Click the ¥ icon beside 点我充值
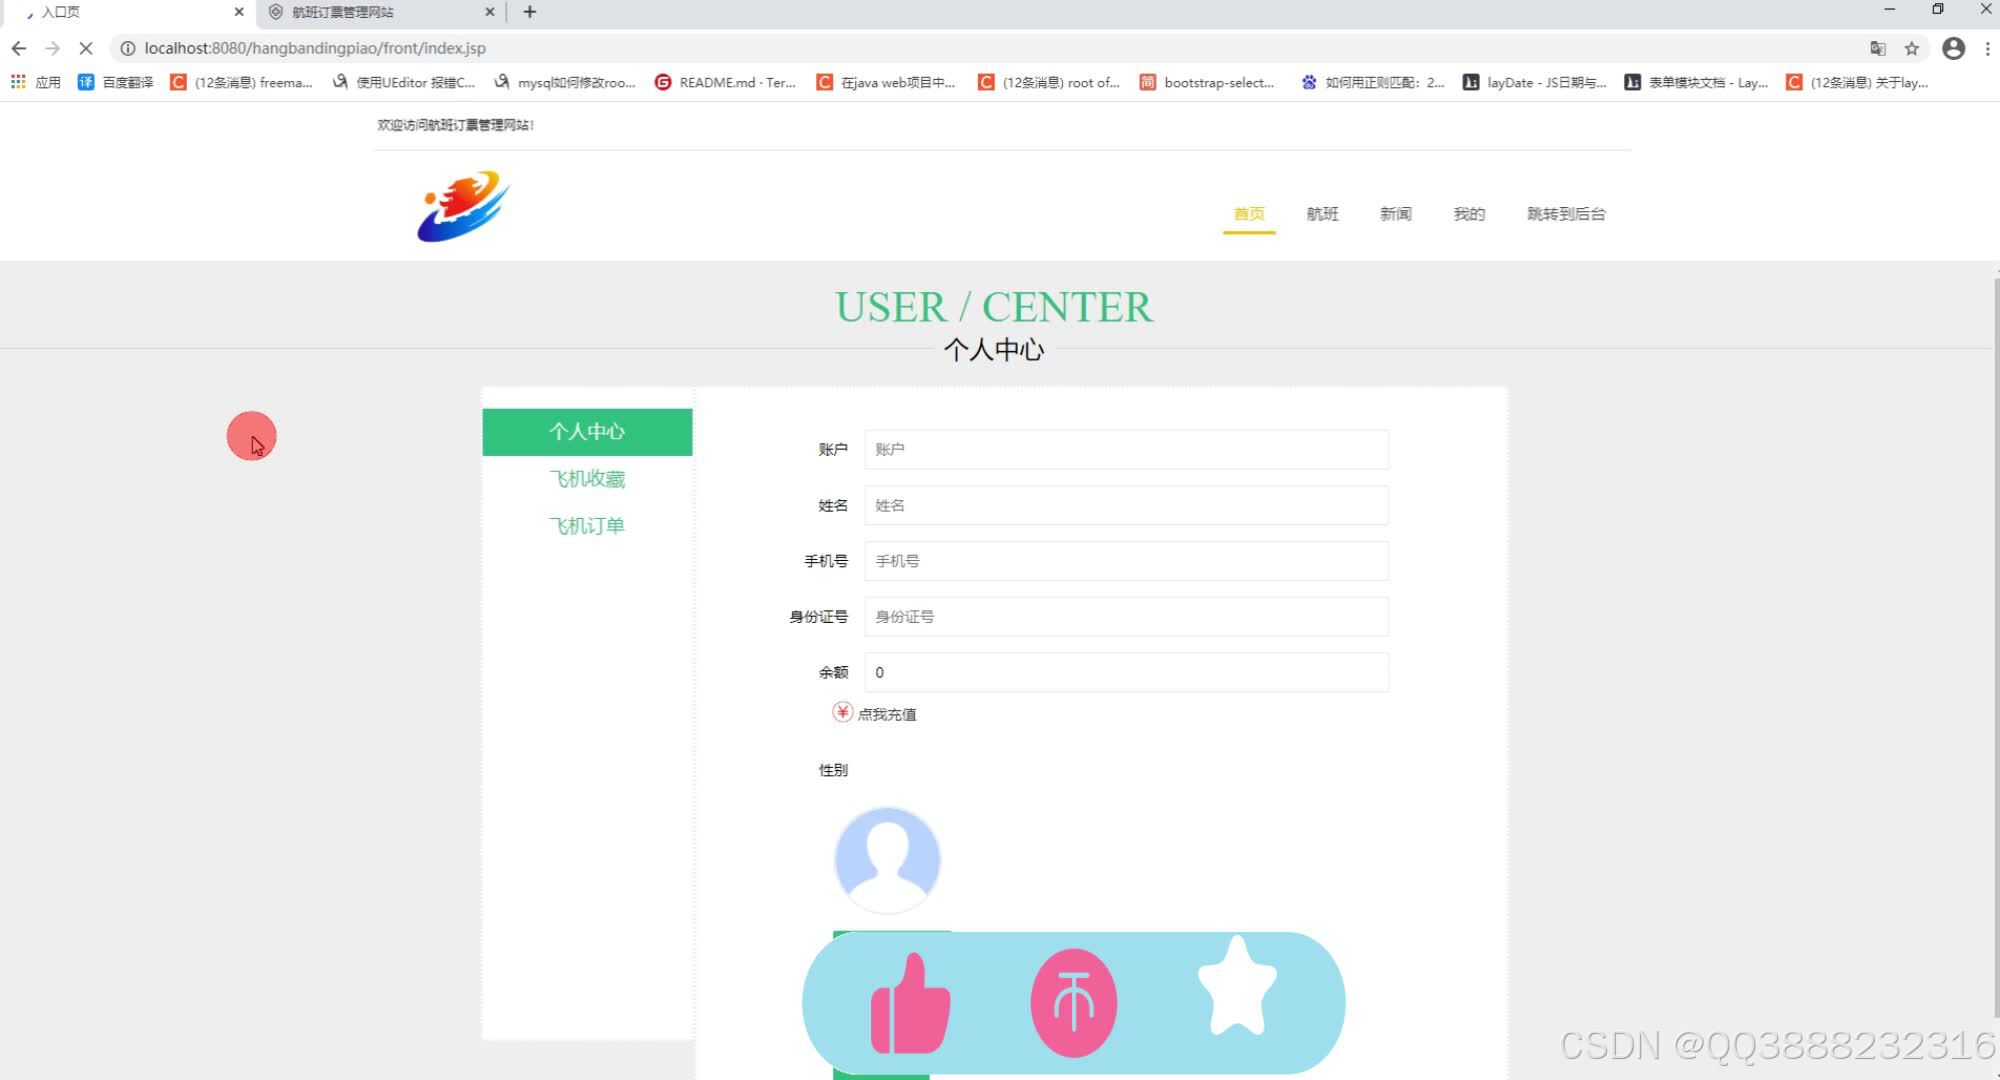The image size is (2000, 1080). pos(840,712)
